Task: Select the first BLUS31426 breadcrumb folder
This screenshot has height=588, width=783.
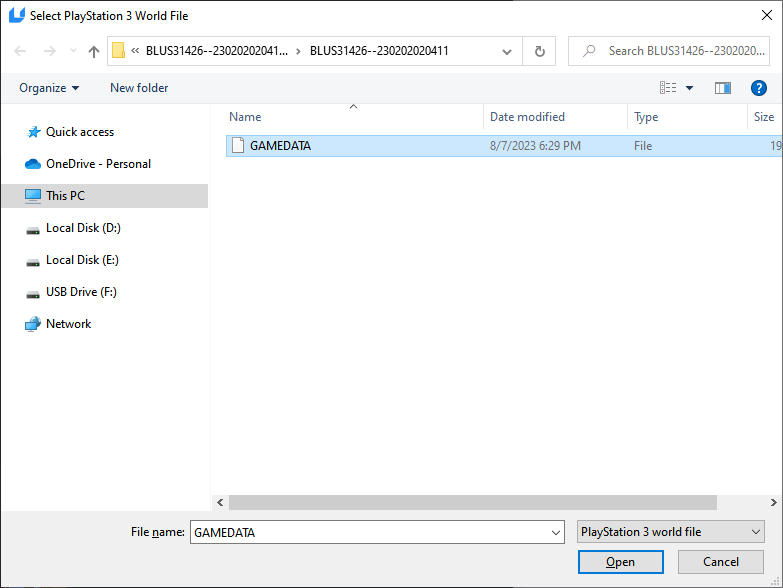Action: [x=217, y=50]
